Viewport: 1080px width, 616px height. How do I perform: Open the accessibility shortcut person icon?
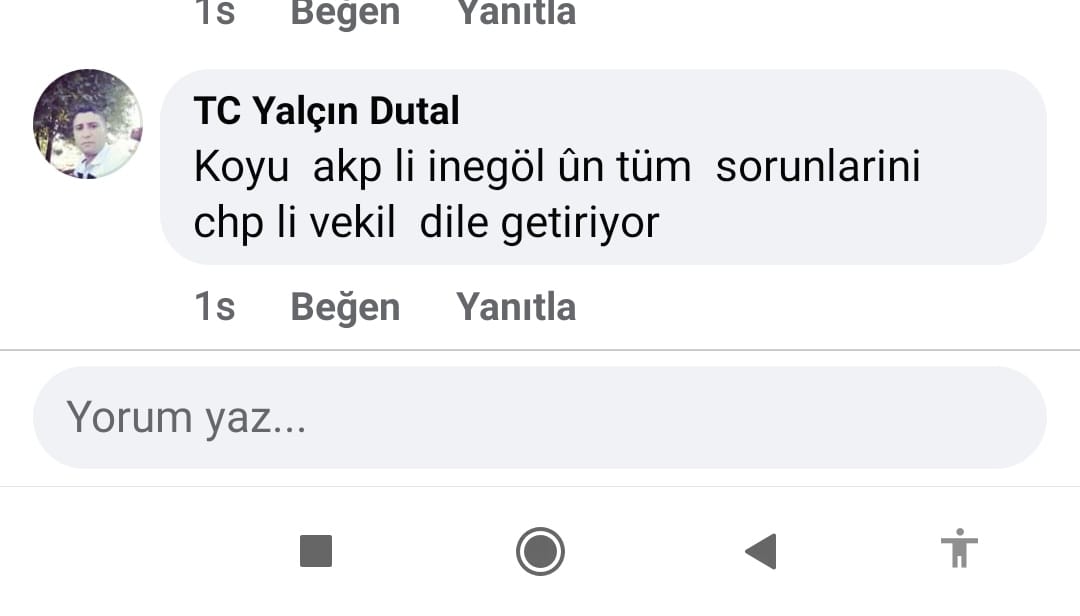pos(959,548)
